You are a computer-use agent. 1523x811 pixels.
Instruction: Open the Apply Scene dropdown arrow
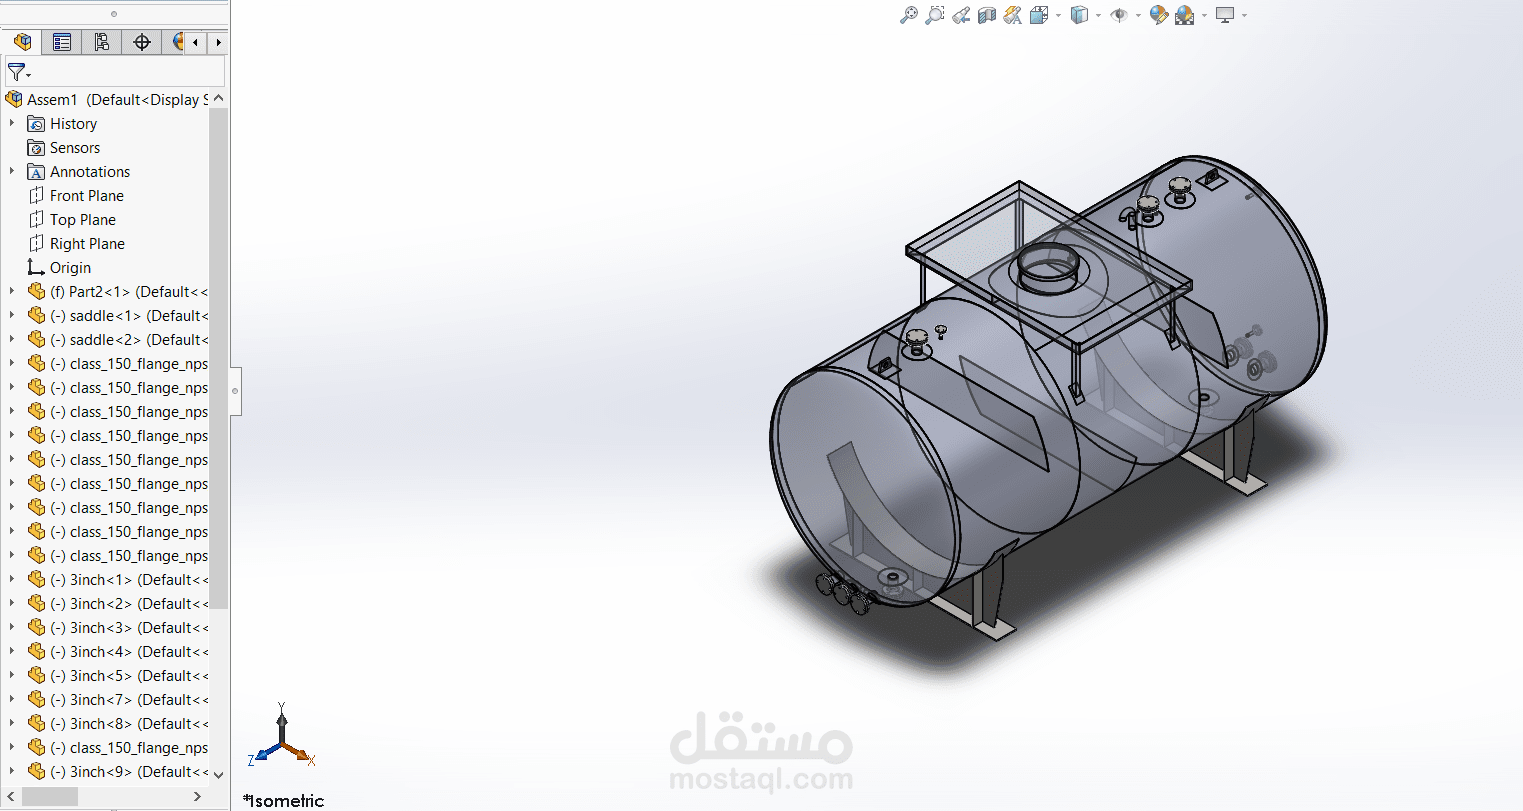pos(1204,16)
